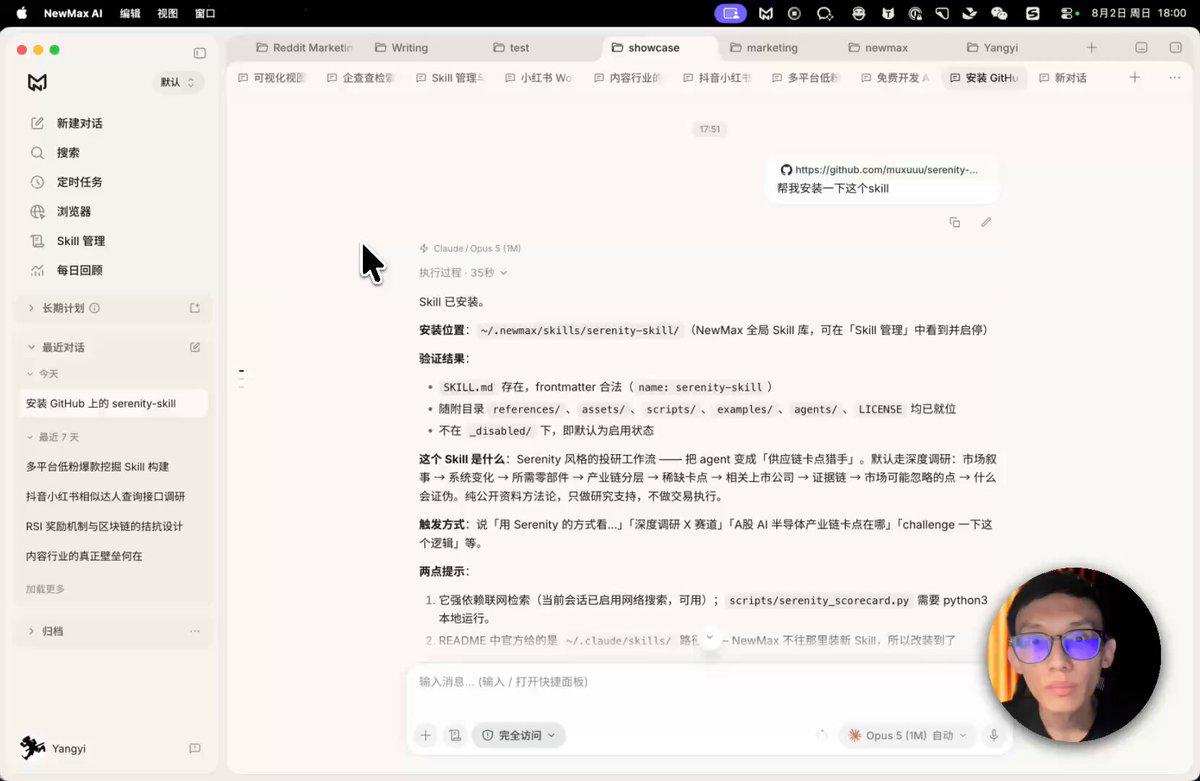This screenshot has width=1200, height=781.
Task: Add a new project tab
Action: click(x=1092, y=47)
